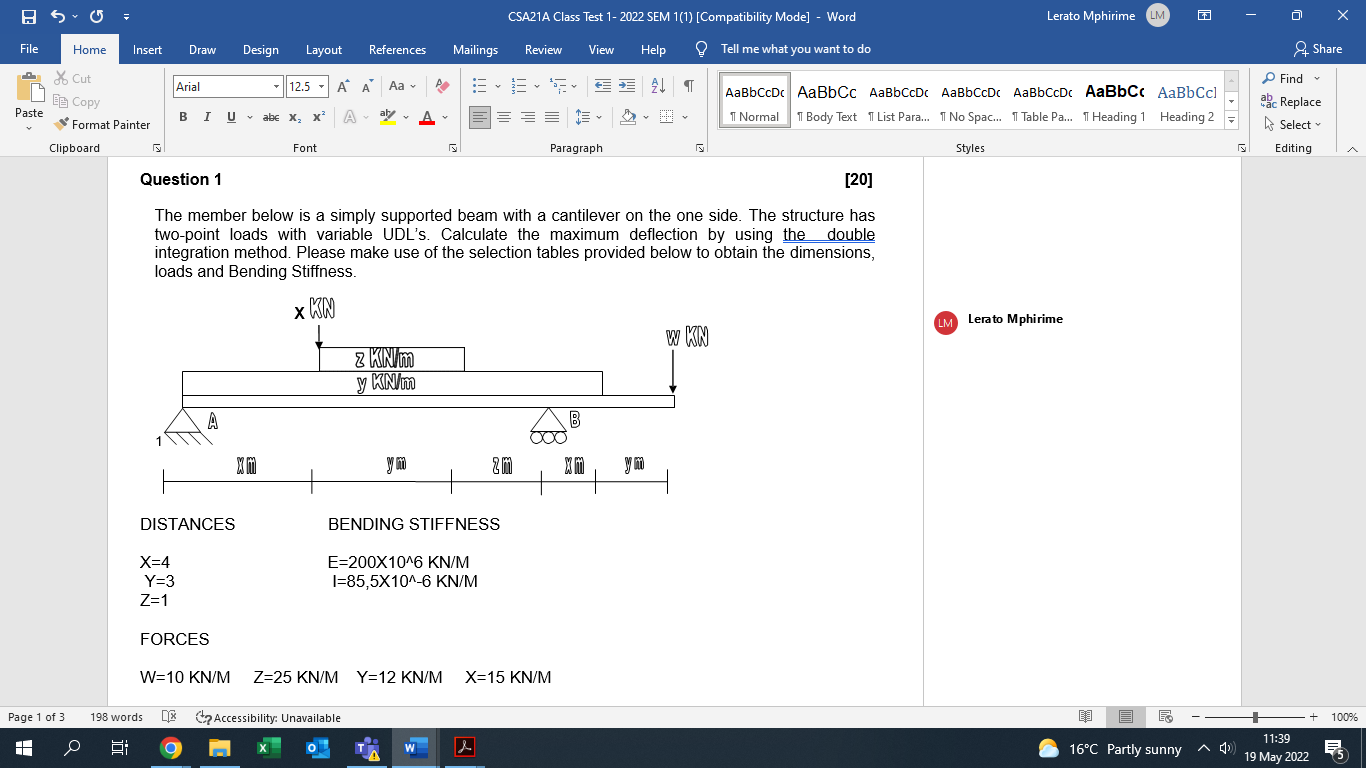1366x768 pixels.
Task: Click Replace in the Editing group
Action: point(1293,102)
